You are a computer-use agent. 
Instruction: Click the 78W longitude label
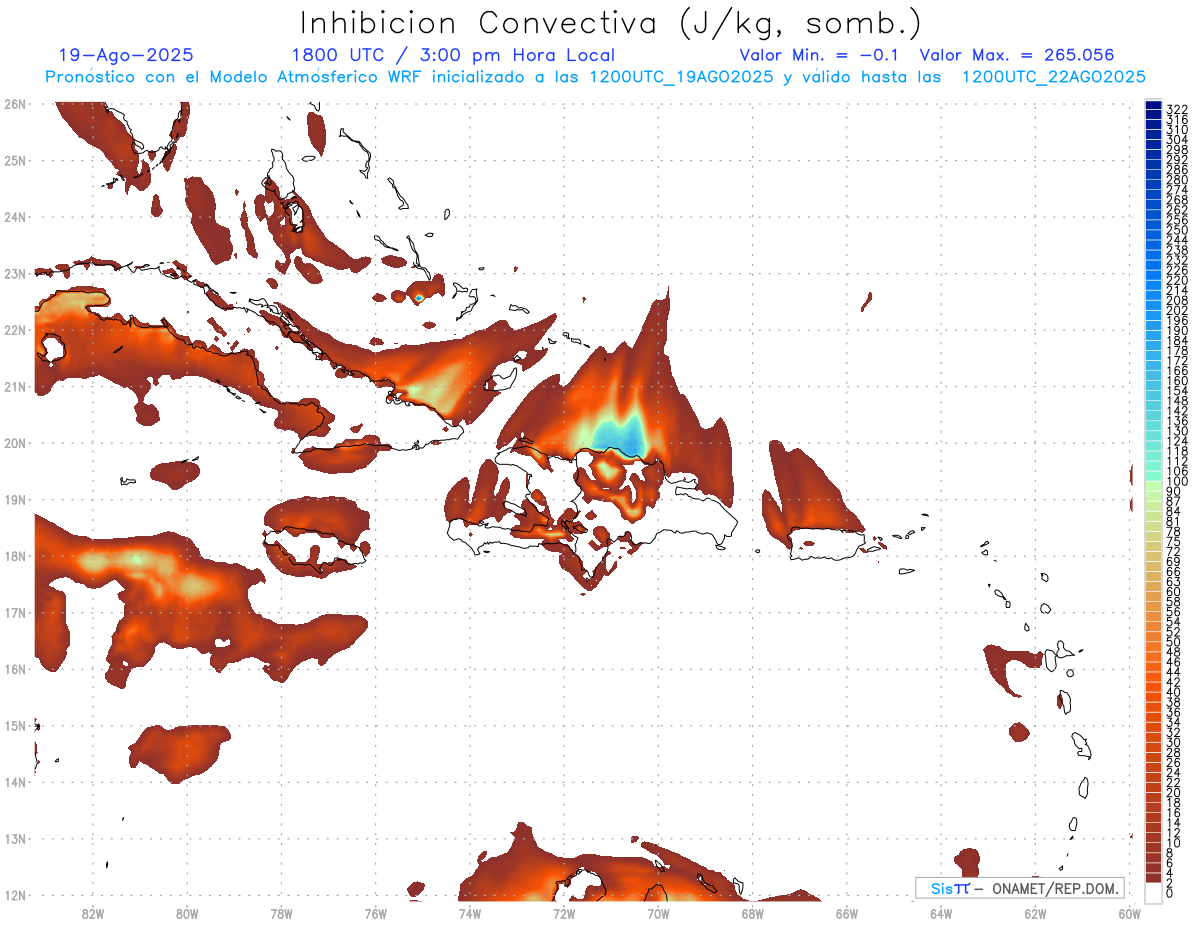coord(281,913)
